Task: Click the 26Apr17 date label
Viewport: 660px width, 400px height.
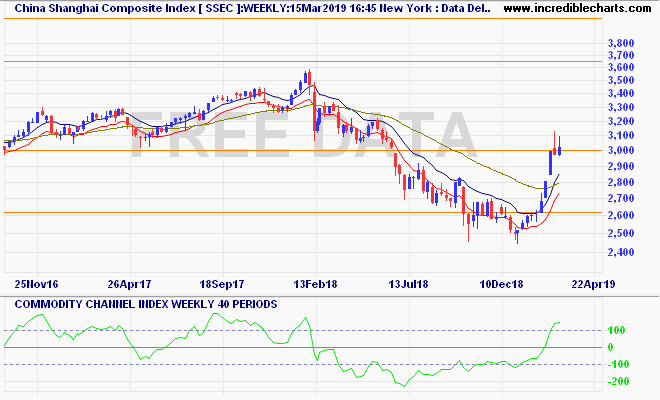Action: [126, 284]
